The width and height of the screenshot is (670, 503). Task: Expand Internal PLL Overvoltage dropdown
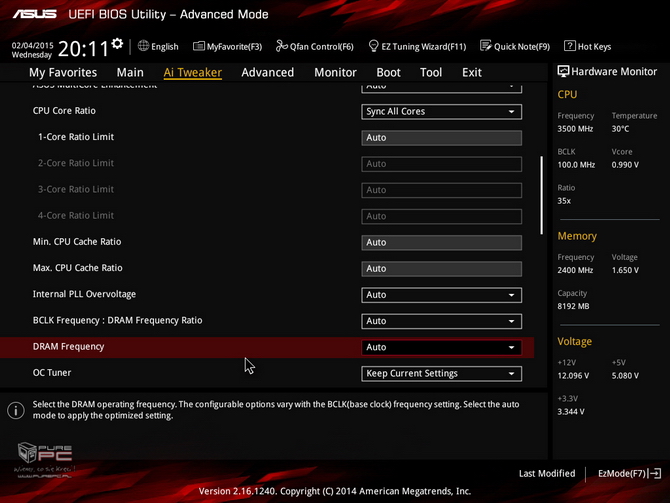click(441, 295)
